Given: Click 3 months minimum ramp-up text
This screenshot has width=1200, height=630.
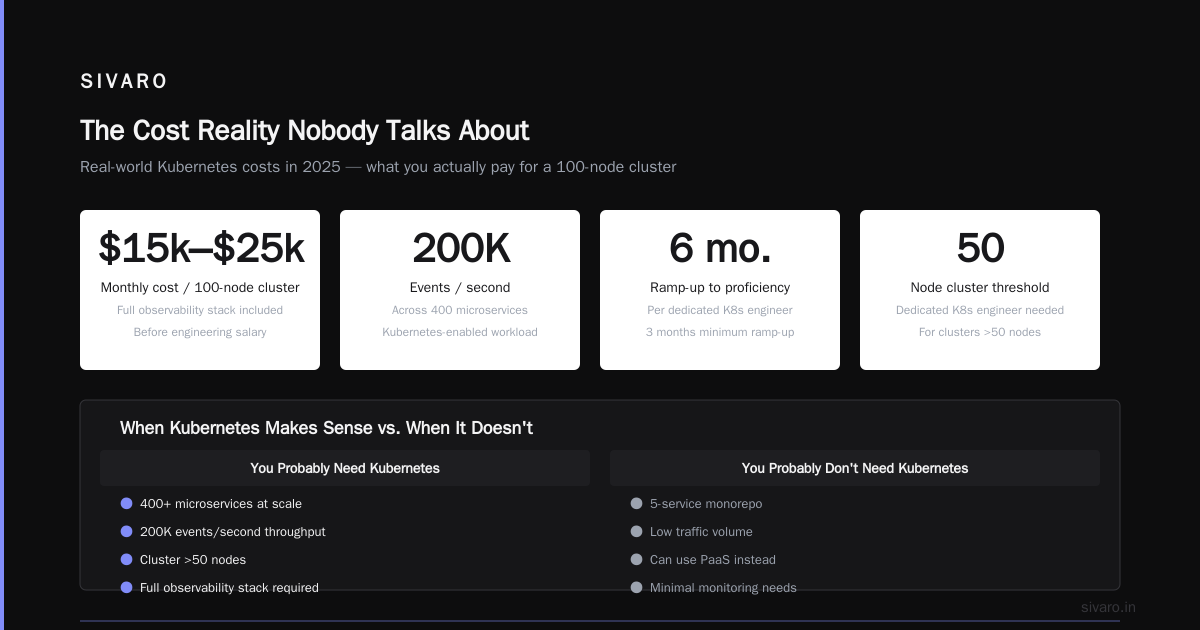Looking at the screenshot, I should pyautogui.click(x=720, y=332).
